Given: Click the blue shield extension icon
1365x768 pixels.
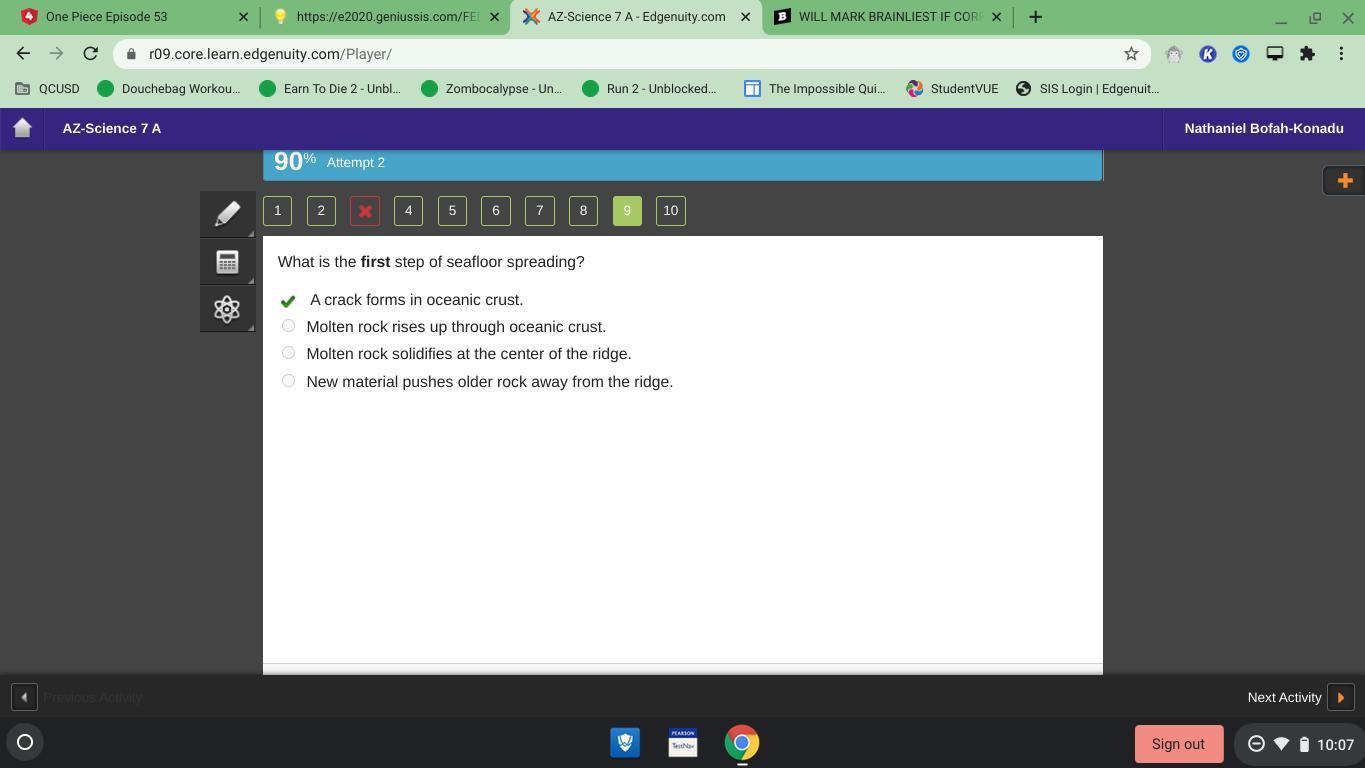Looking at the screenshot, I should (1241, 54).
